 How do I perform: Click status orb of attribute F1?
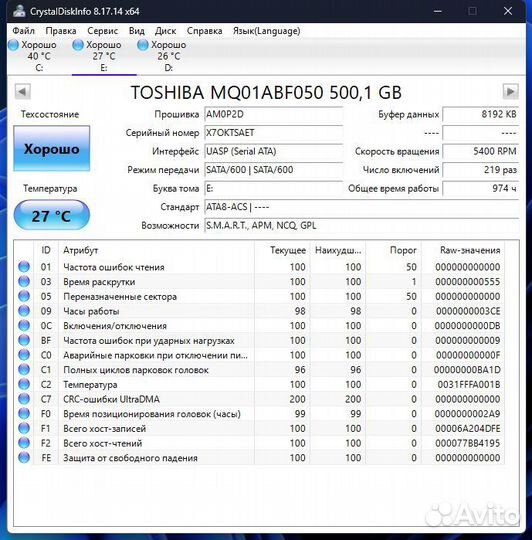[24, 428]
